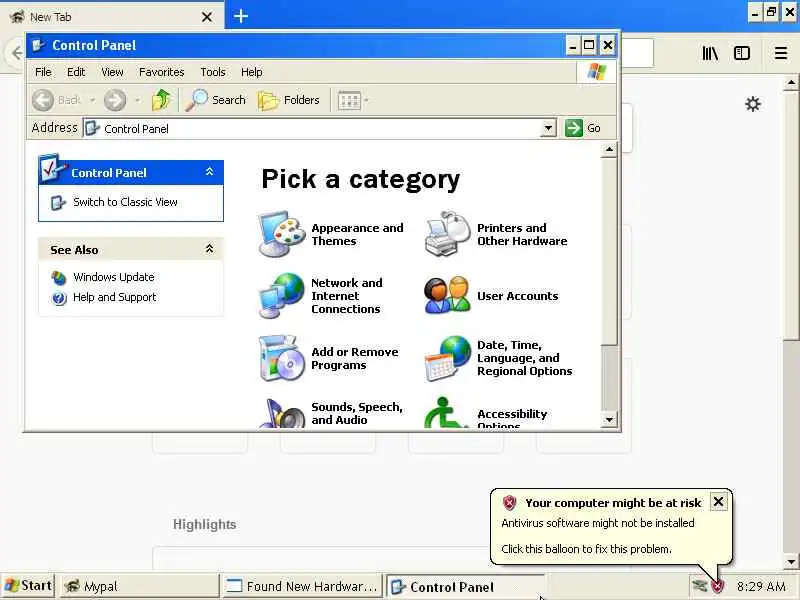Screen dimensions: 800x600
Task: Click the green Go arrow button
Action: pyautogui.click(x=573, y=128)
